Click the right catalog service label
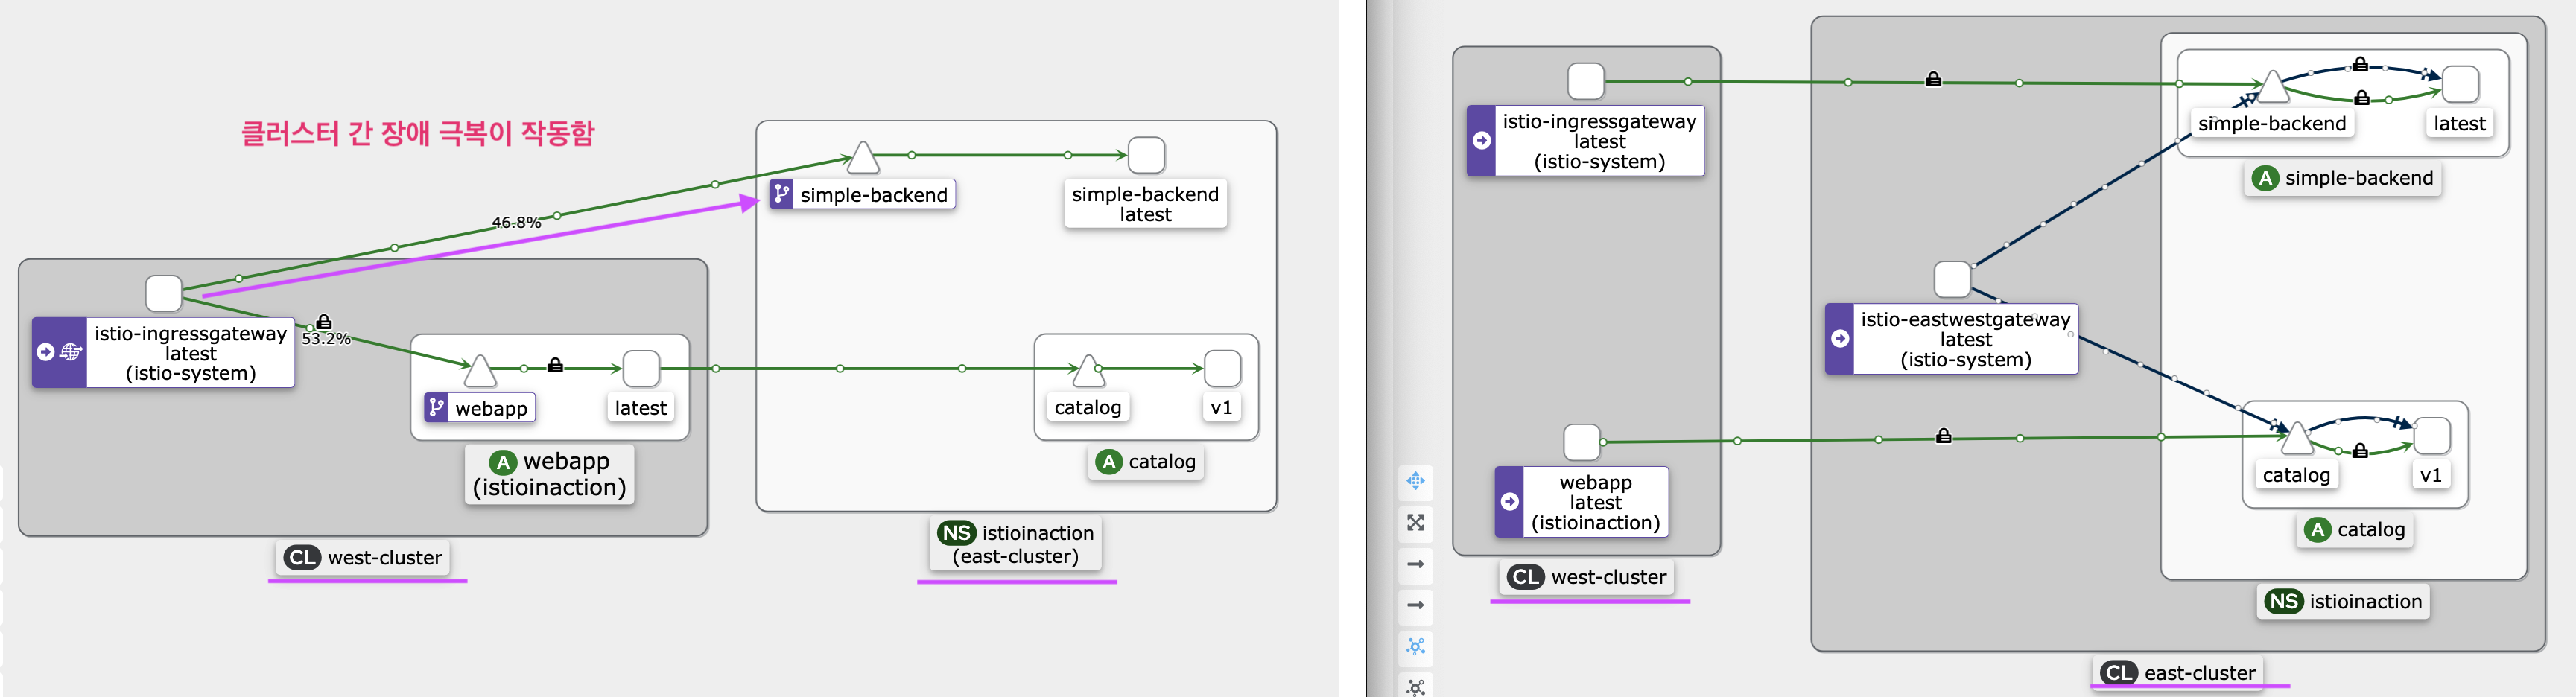The width and height of the screenshot is (2576, 697). 2296,475
